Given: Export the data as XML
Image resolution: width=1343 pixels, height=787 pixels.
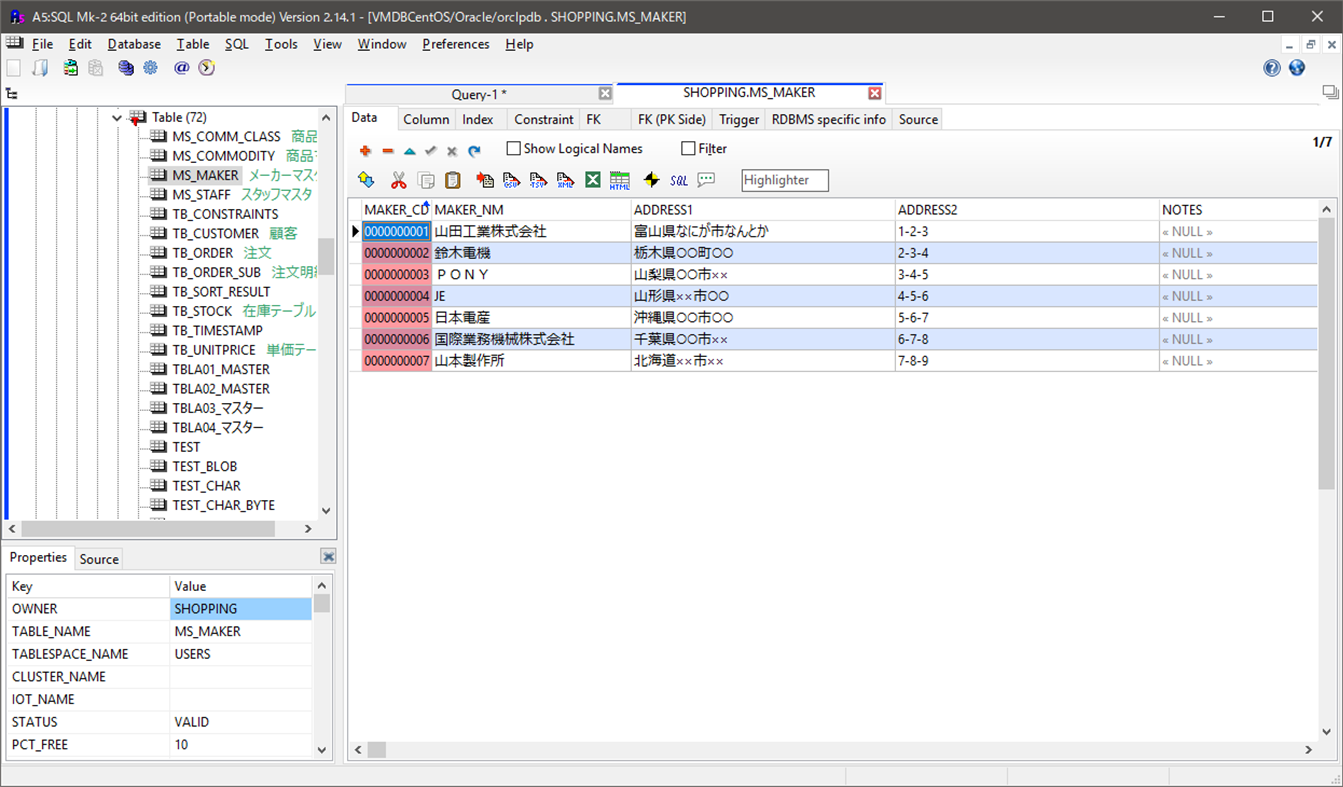Looking at the screenshot, I should coord(566,180).
